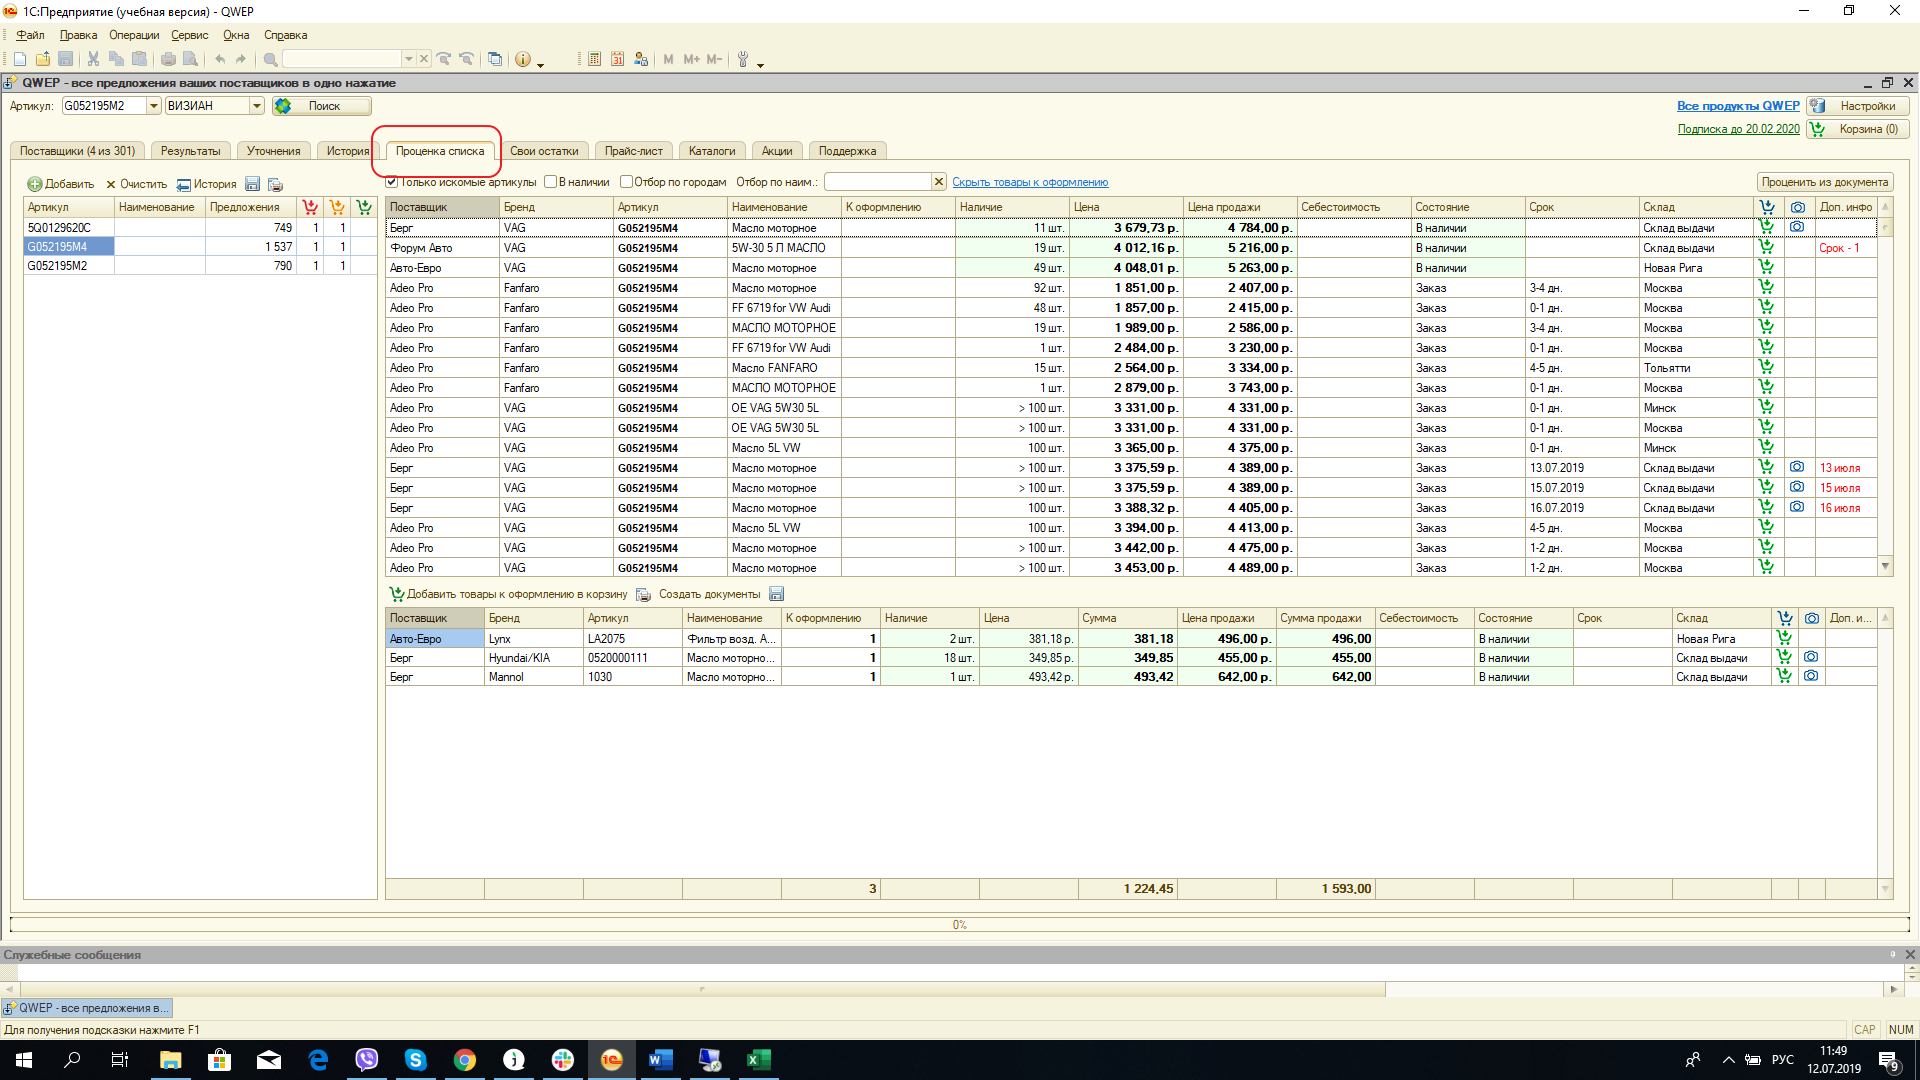The width and height of the screenshot is (1920, 1080).
Task: Click the green cart column header in the article list
Action: (x=364, y=207)
